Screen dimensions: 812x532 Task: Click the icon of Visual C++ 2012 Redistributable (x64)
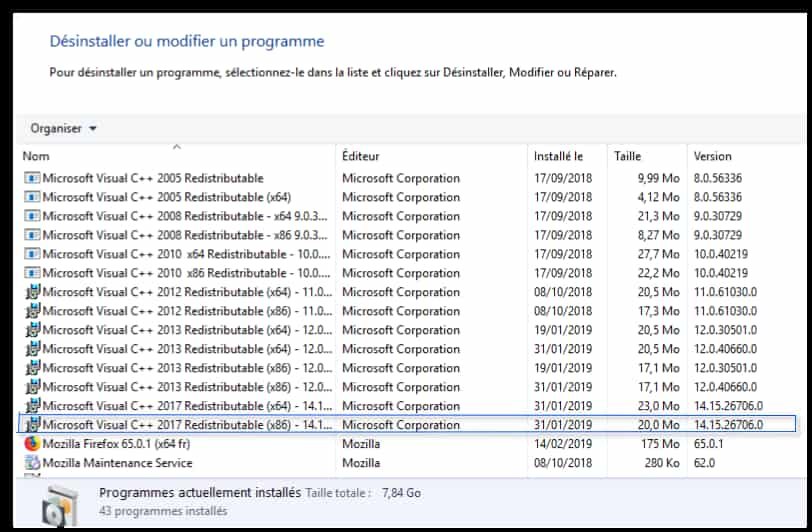click(x=33, y=292)
